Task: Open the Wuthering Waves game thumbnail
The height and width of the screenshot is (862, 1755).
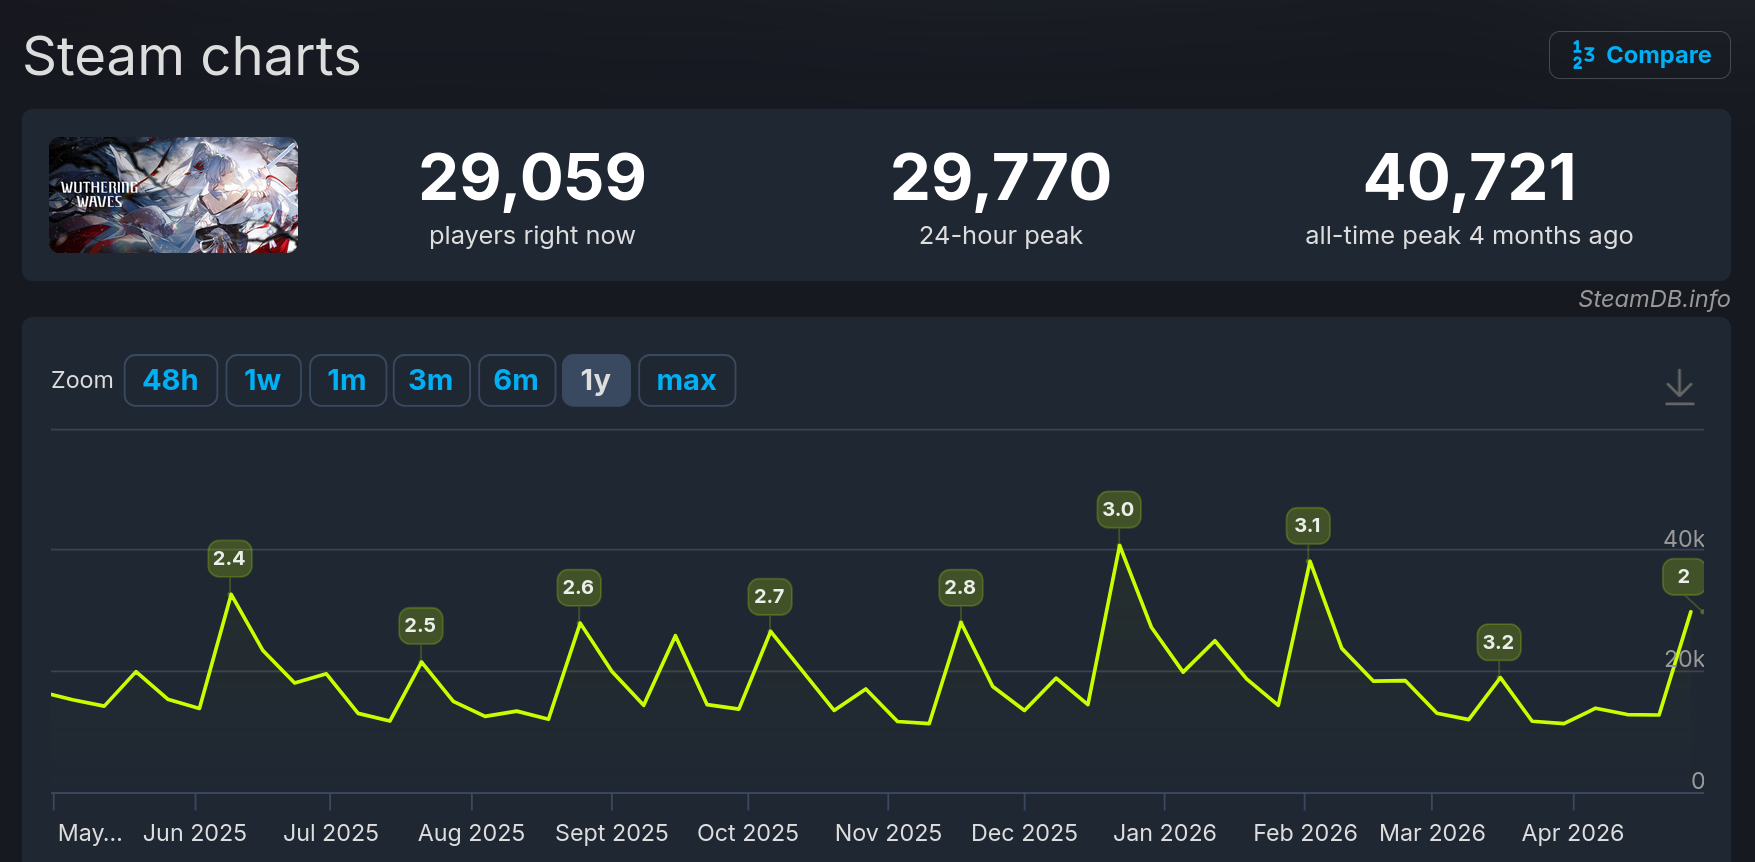Action: click(x=174, y=195)
